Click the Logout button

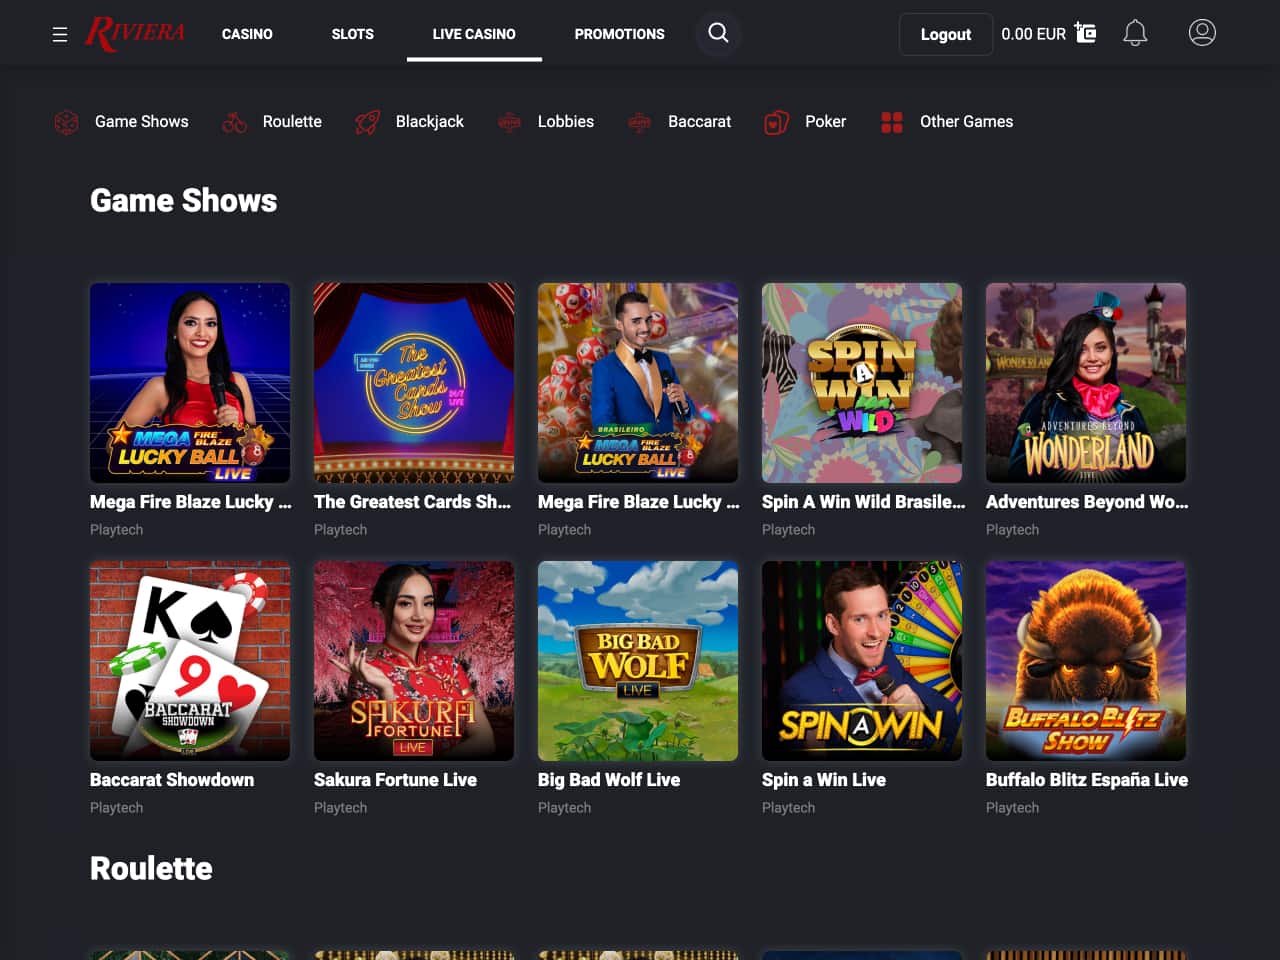click(946, 34)
